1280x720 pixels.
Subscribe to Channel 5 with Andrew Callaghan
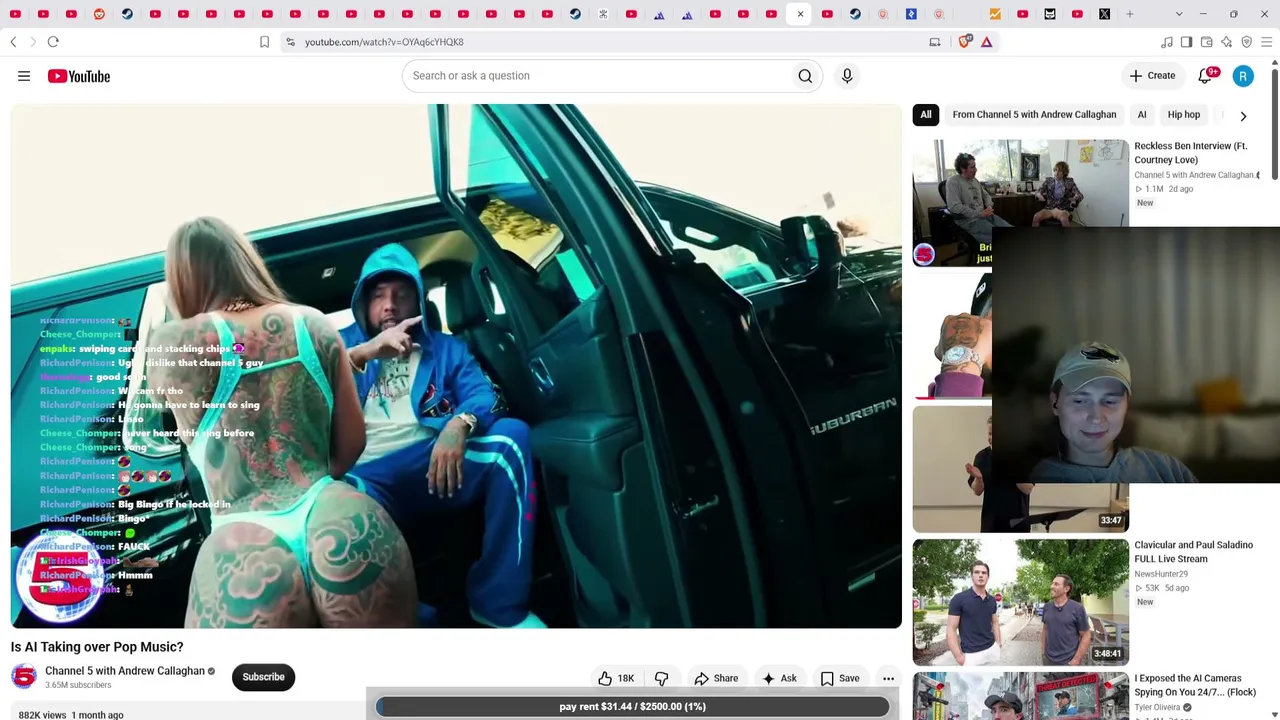pos(264,677)
